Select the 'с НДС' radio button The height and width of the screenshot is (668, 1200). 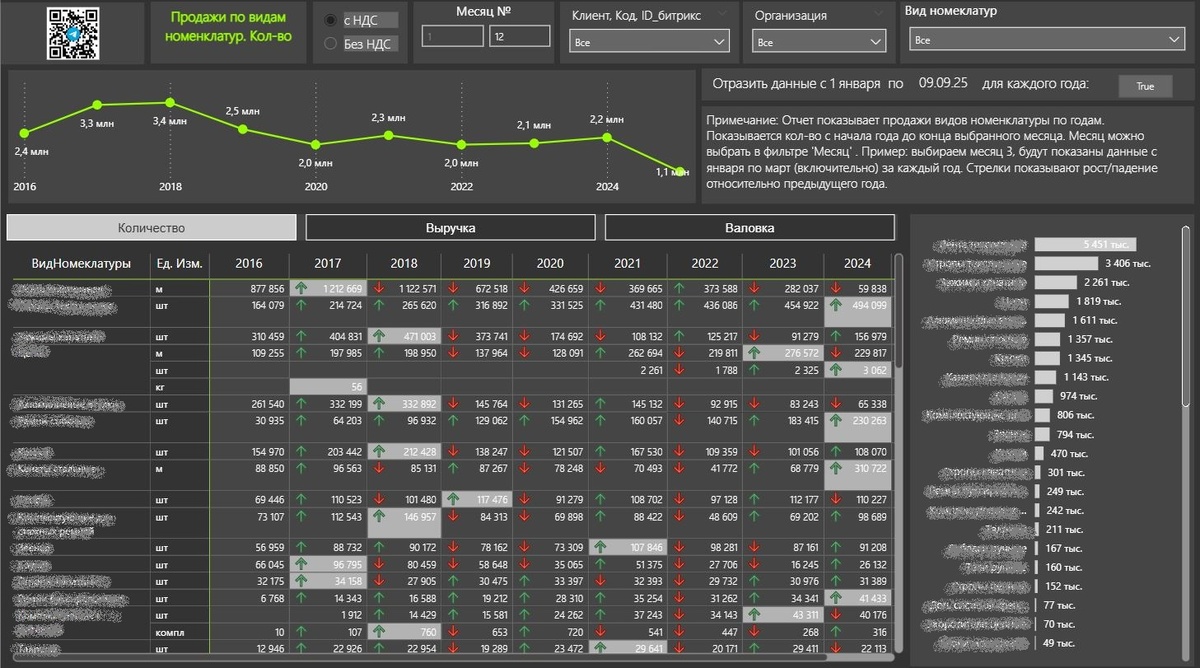[x=328, y=19]
